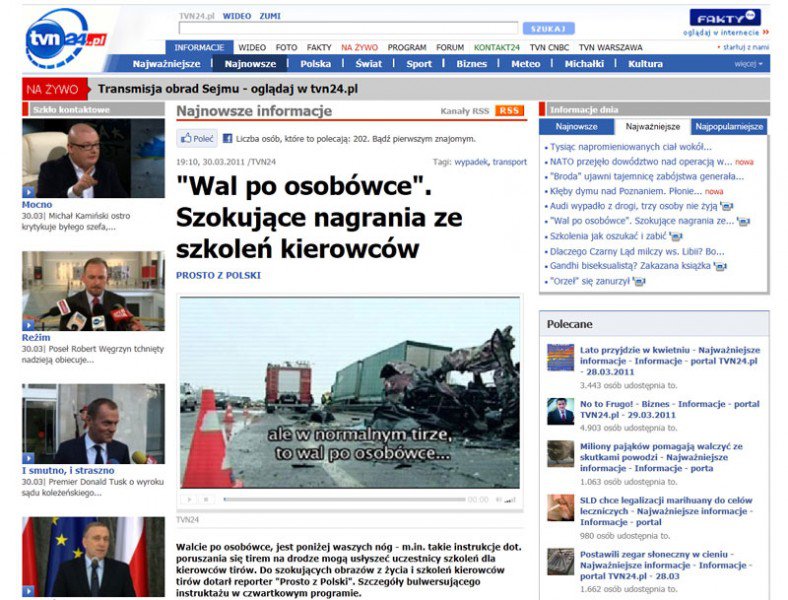Go to Najważniejsze section
This screenshot has width=788, height=600.
coord(166,64)
